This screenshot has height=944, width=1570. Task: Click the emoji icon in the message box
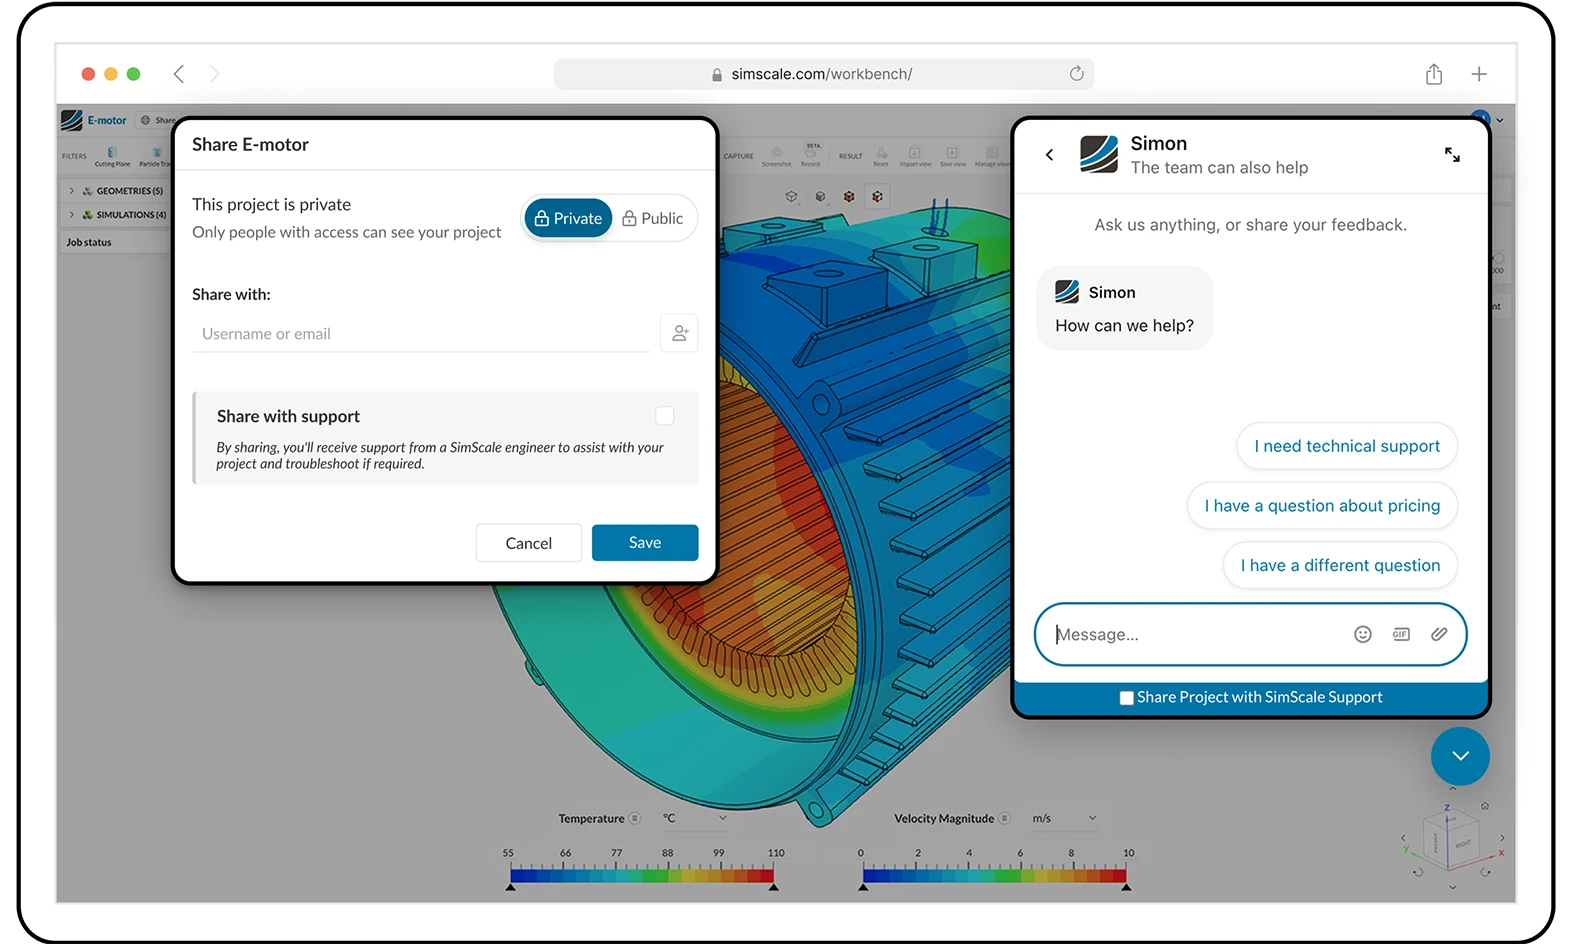tap(1362, 634)
